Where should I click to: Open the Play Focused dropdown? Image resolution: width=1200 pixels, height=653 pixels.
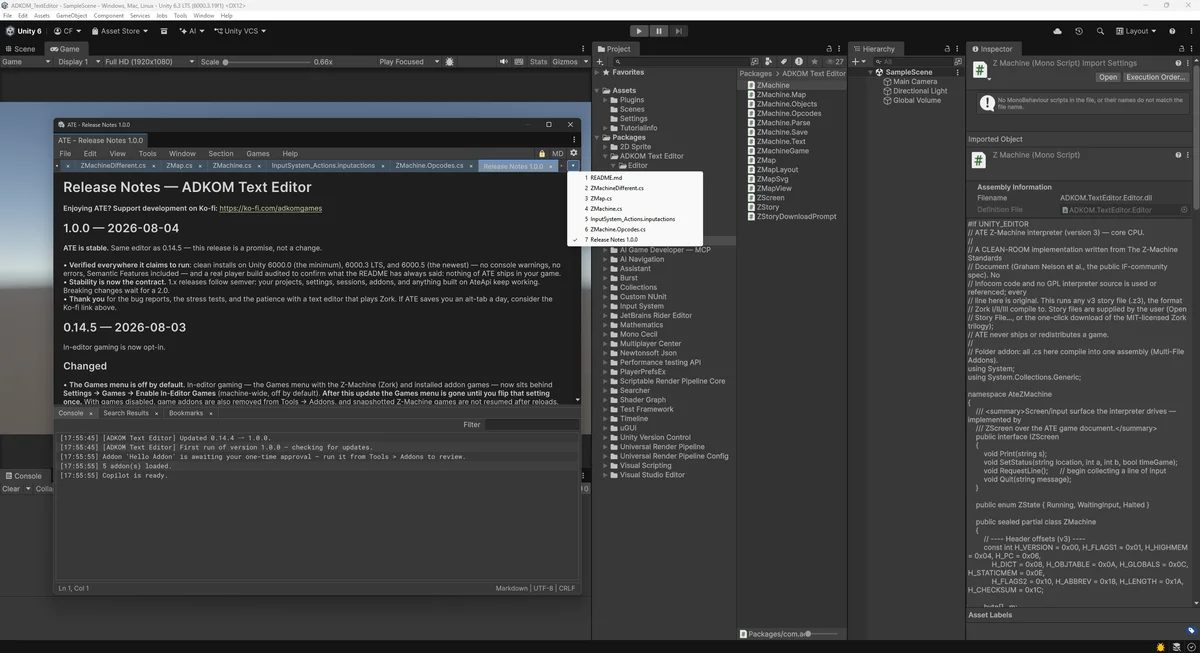tap(407, 62)
